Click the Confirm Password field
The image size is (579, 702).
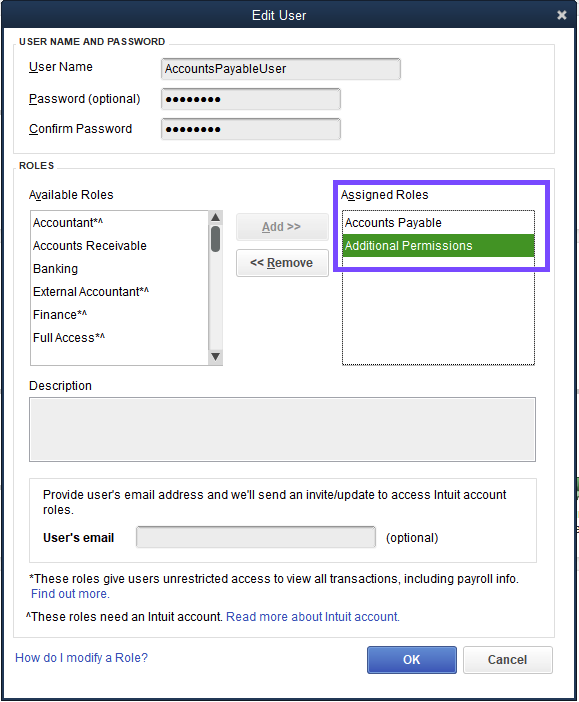click(x=251, y=129)
